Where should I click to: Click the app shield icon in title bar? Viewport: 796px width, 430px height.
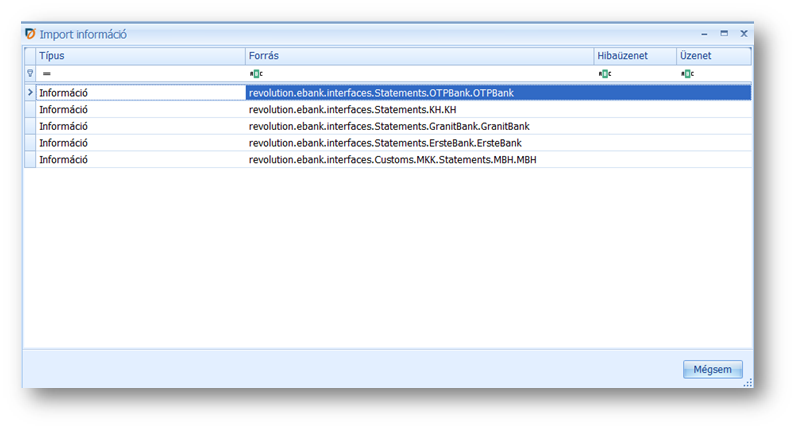click(x=30, y=34)
